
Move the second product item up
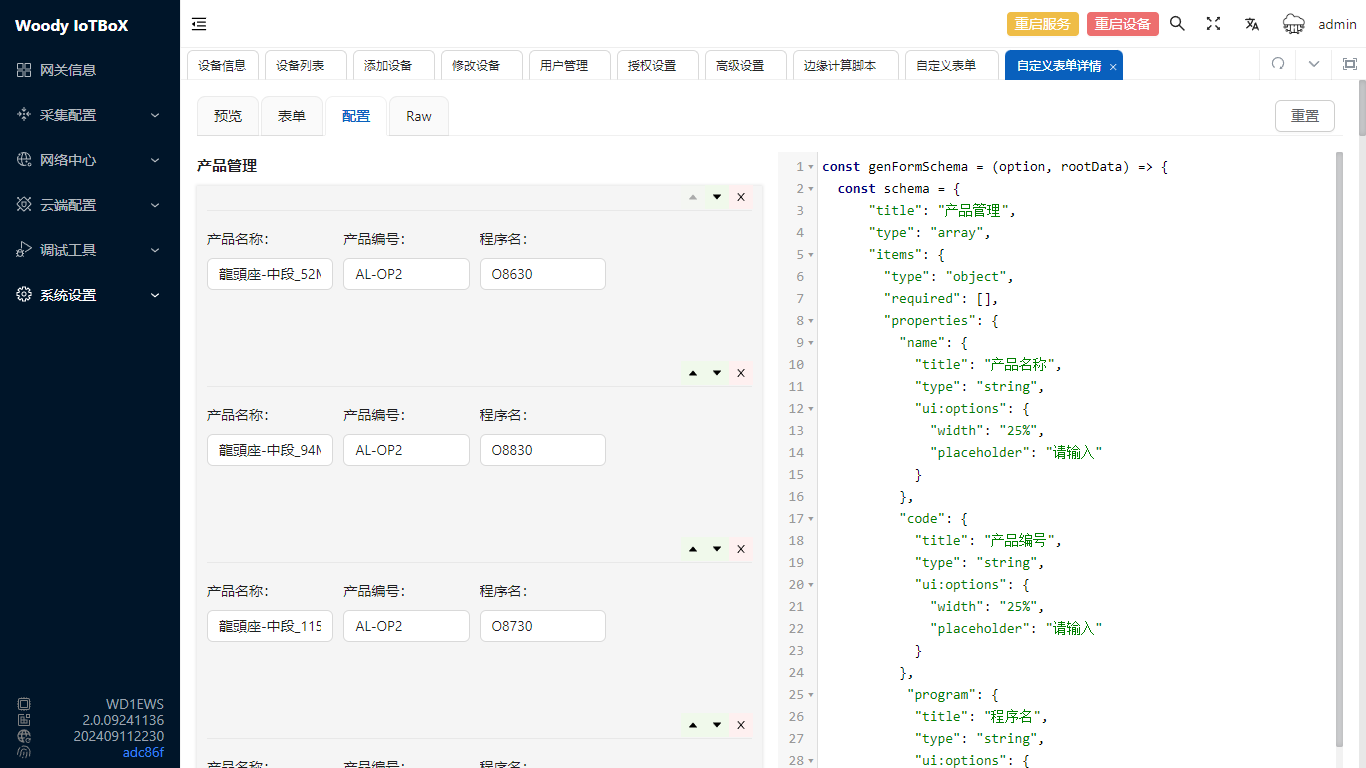(x=693, y=373)
